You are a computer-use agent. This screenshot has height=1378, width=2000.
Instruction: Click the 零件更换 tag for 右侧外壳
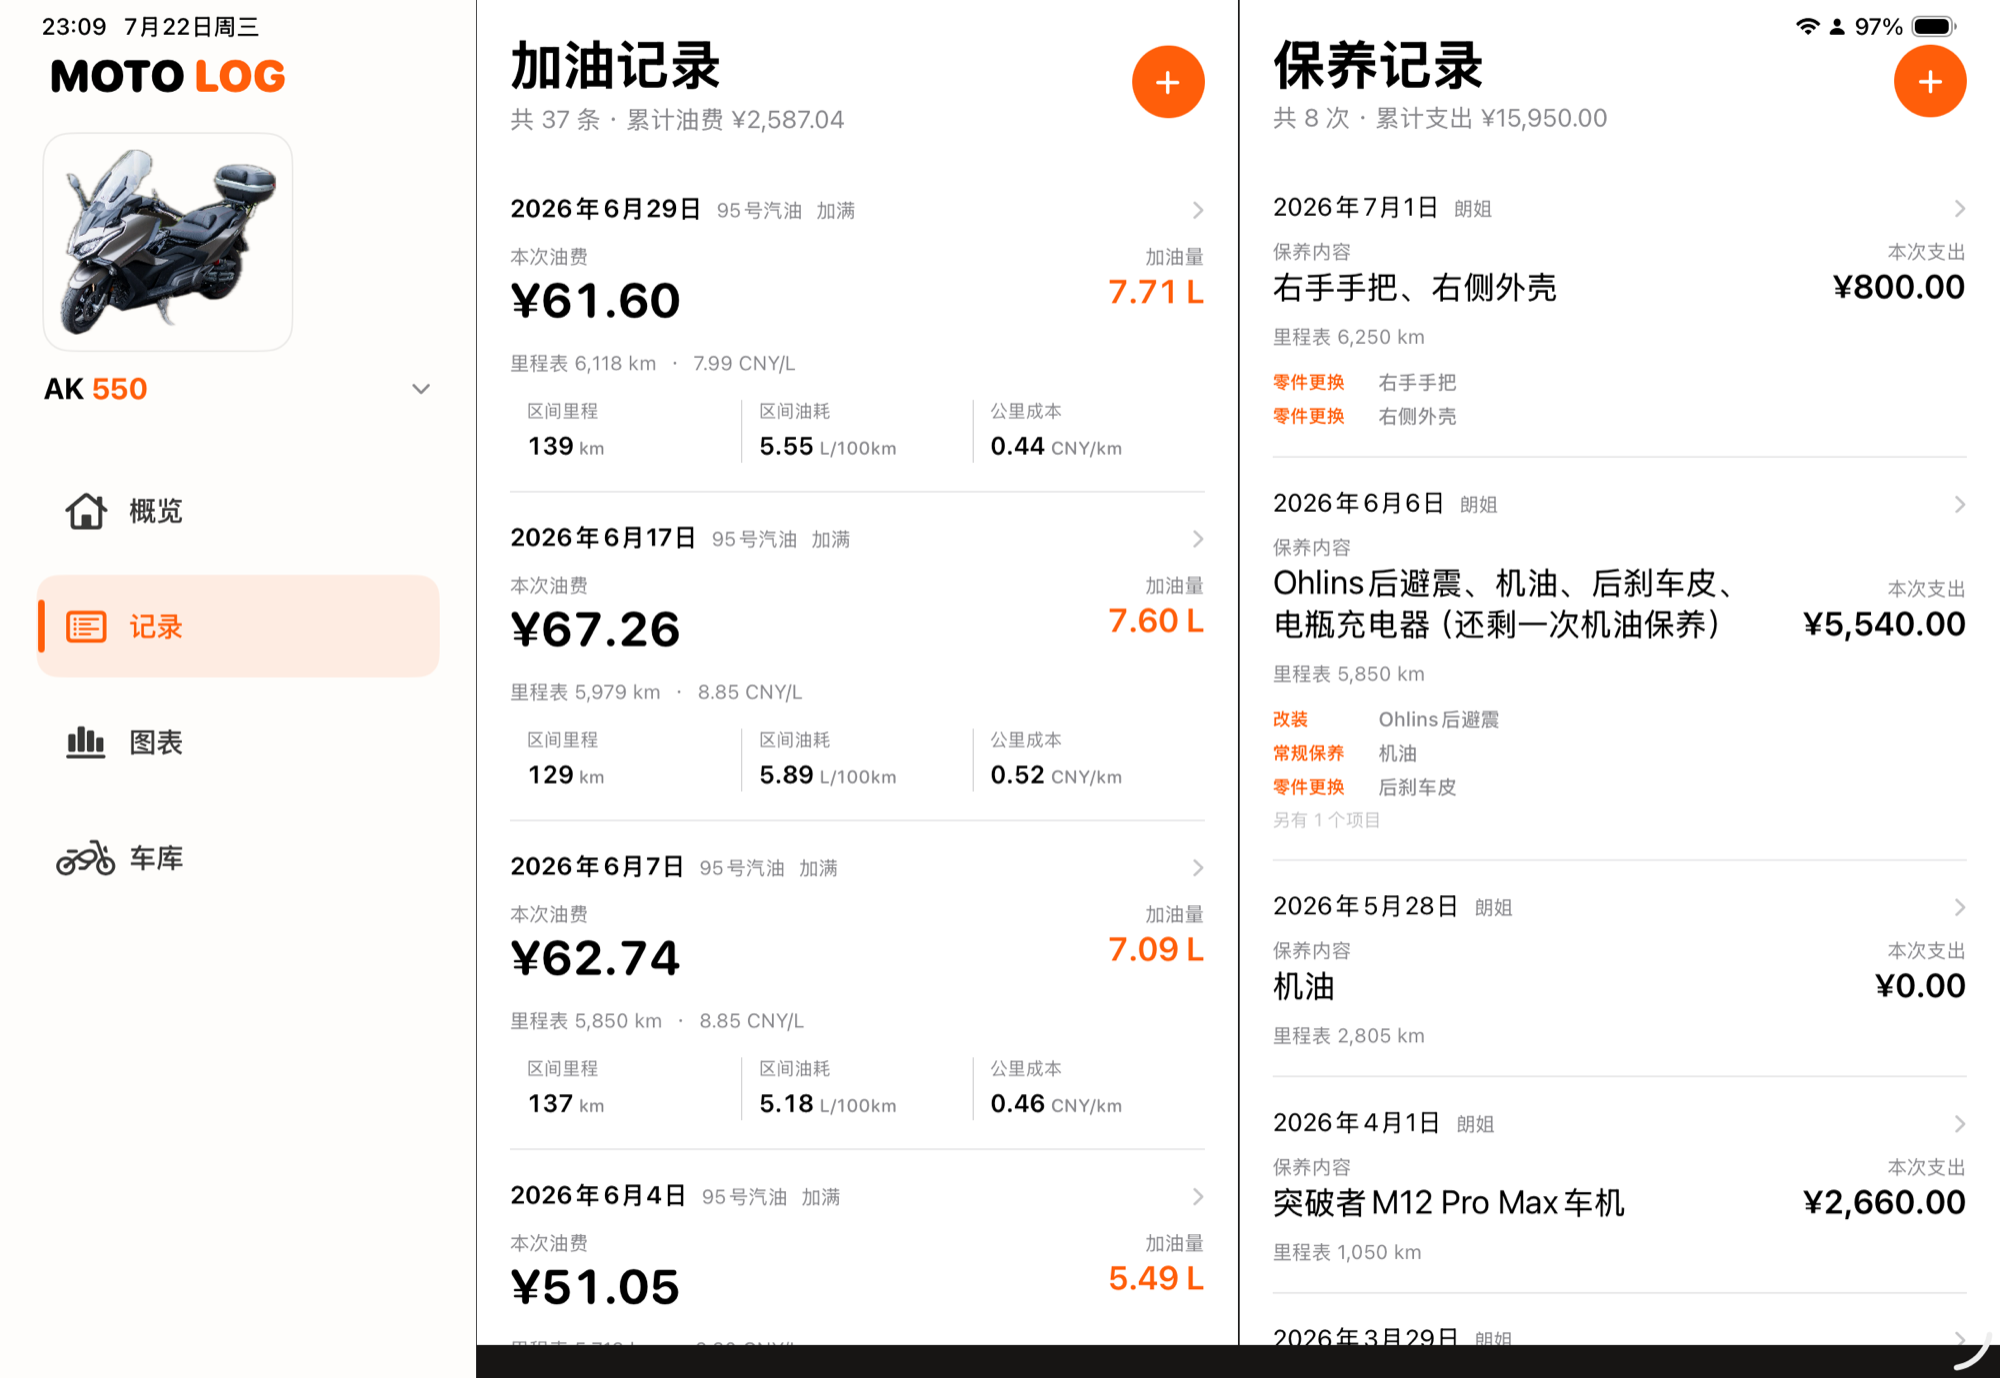point(1308,416)
